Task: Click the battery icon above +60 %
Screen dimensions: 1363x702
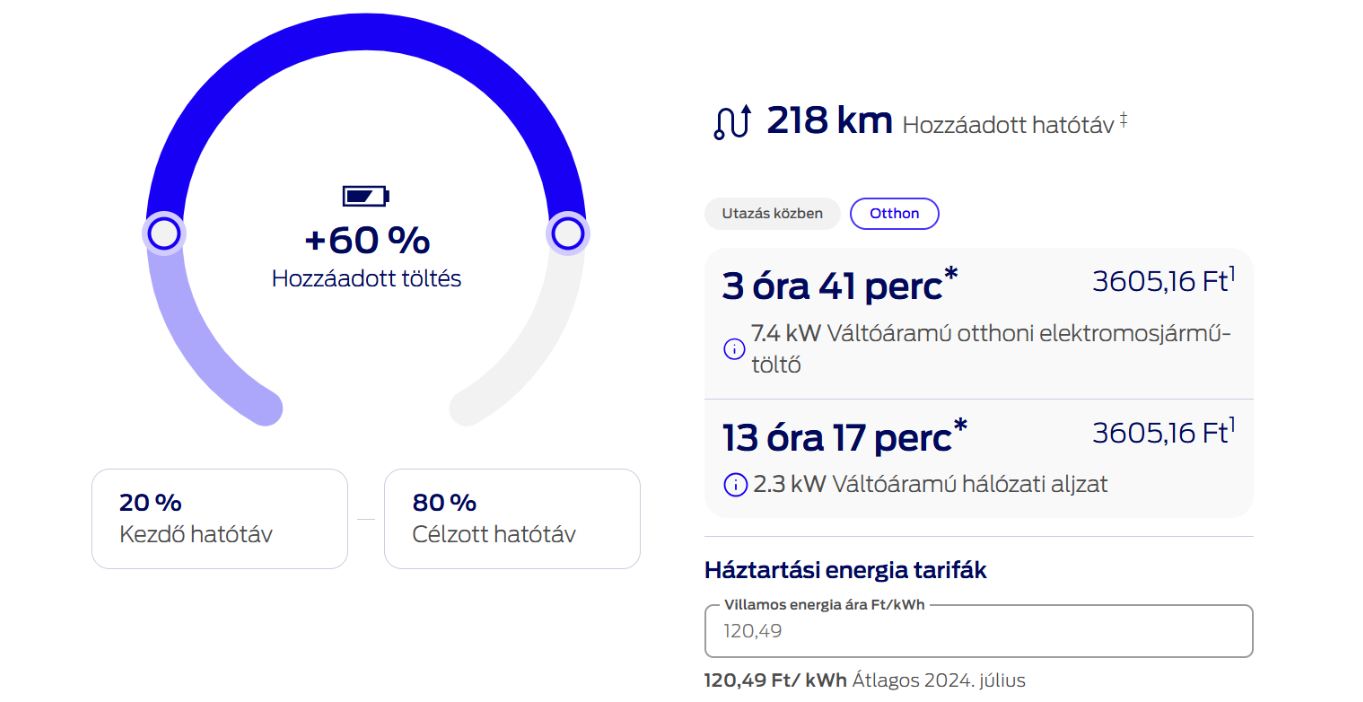Action: (366, 195)
